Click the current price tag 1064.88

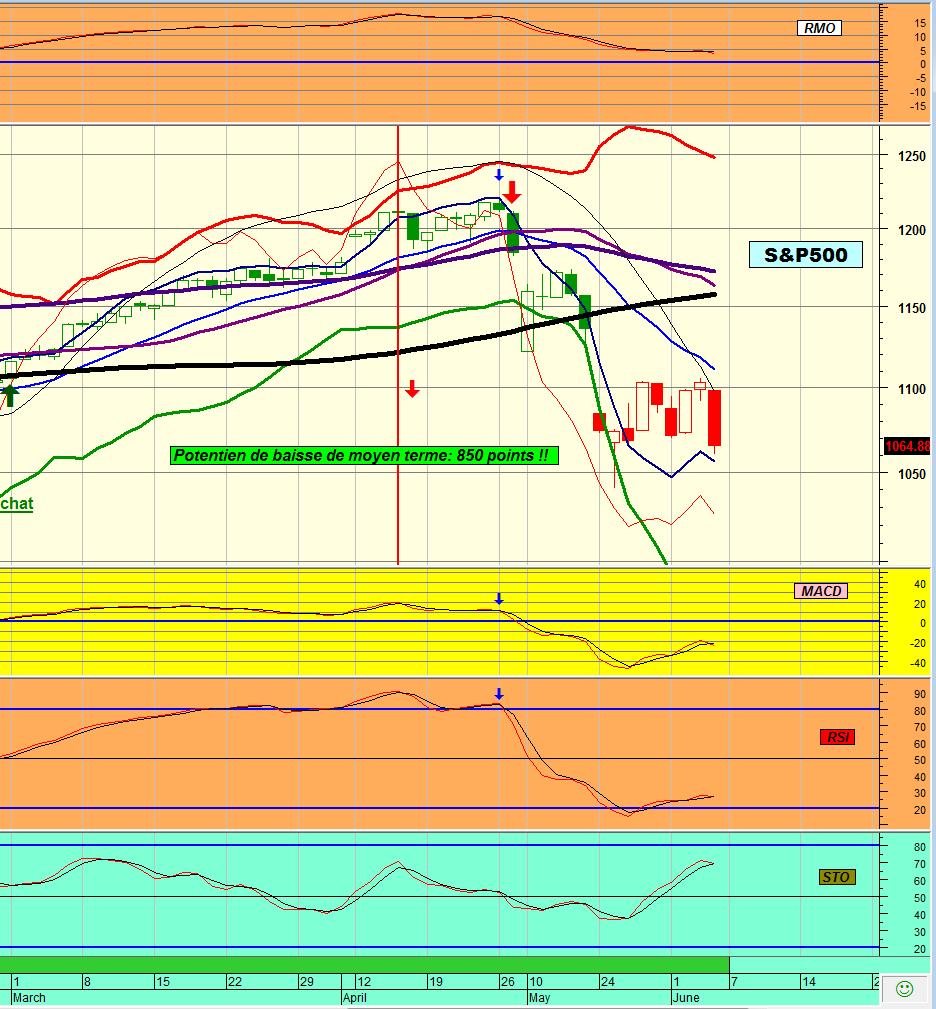(907, 446)
